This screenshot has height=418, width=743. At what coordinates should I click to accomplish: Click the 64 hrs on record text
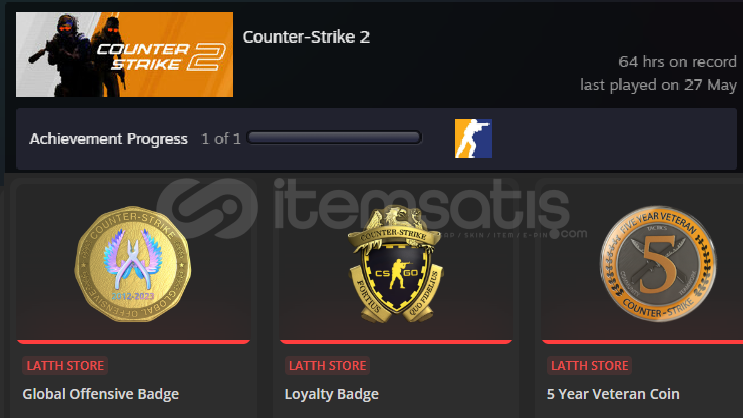677,62
